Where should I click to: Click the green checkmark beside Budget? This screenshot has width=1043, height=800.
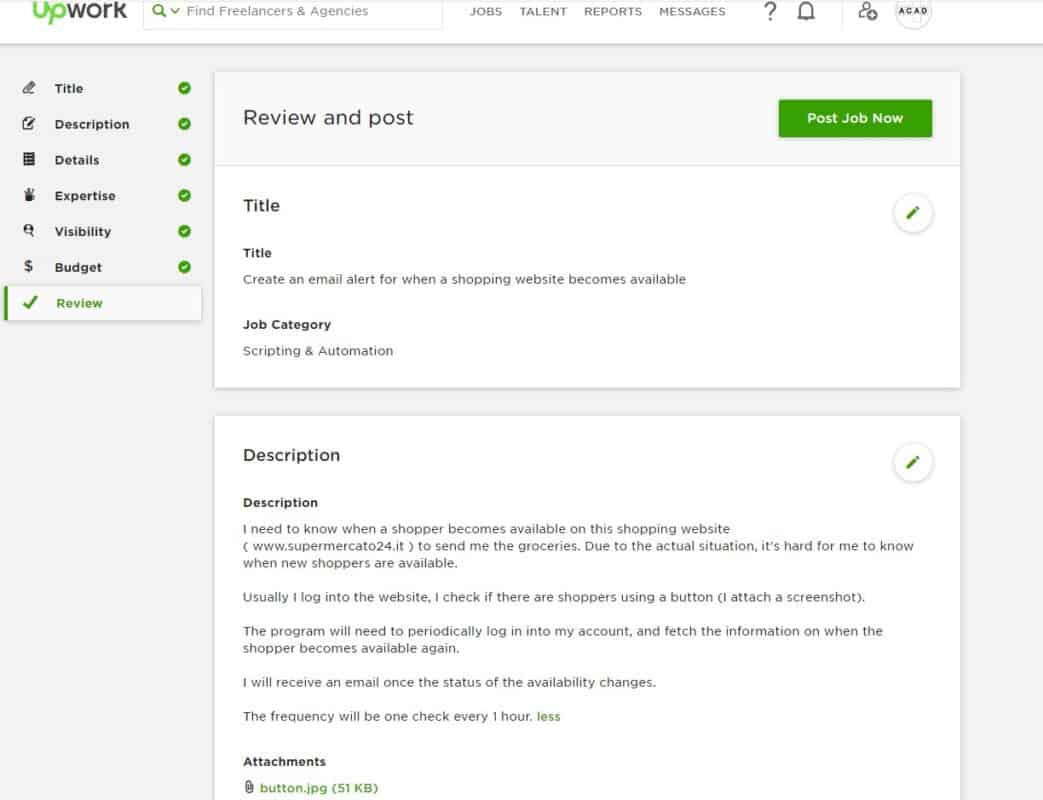click(184, 267)
